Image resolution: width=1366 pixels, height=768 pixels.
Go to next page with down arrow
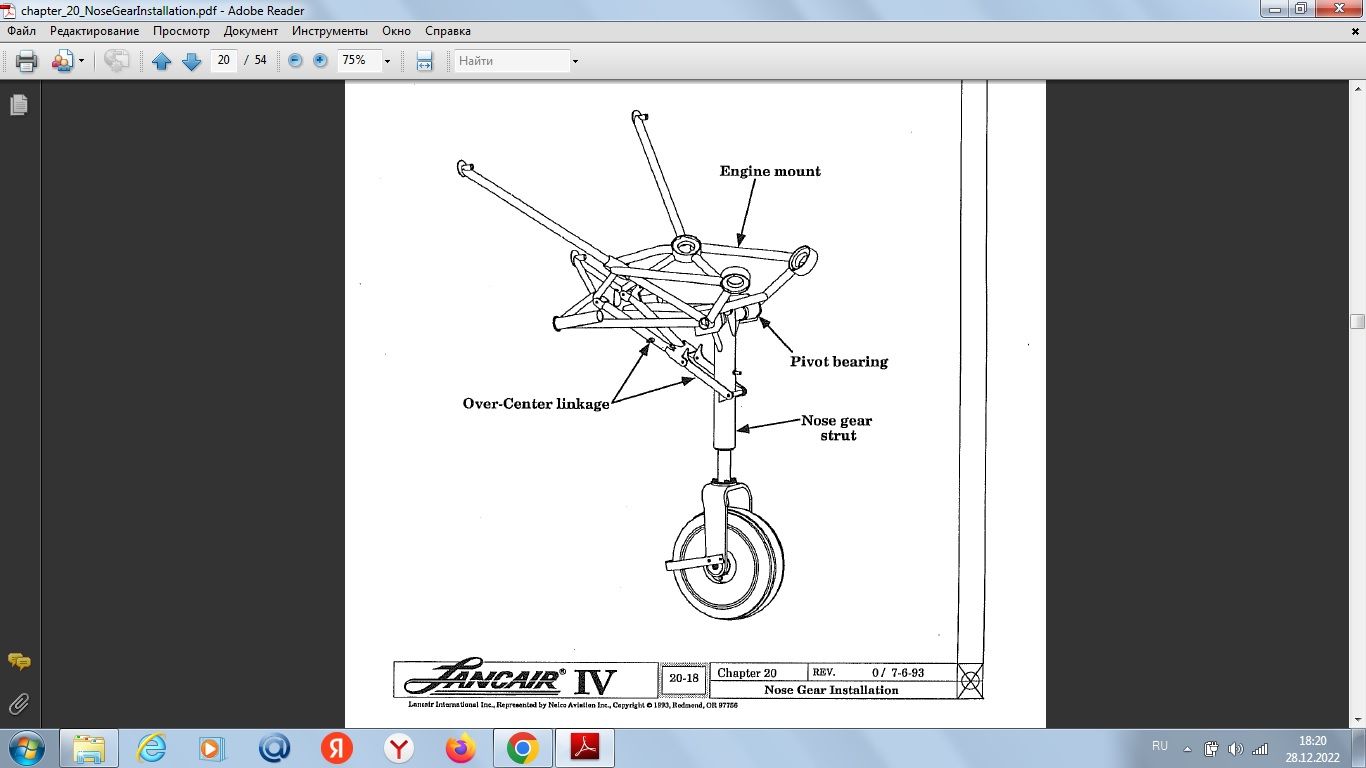point(191,61)
